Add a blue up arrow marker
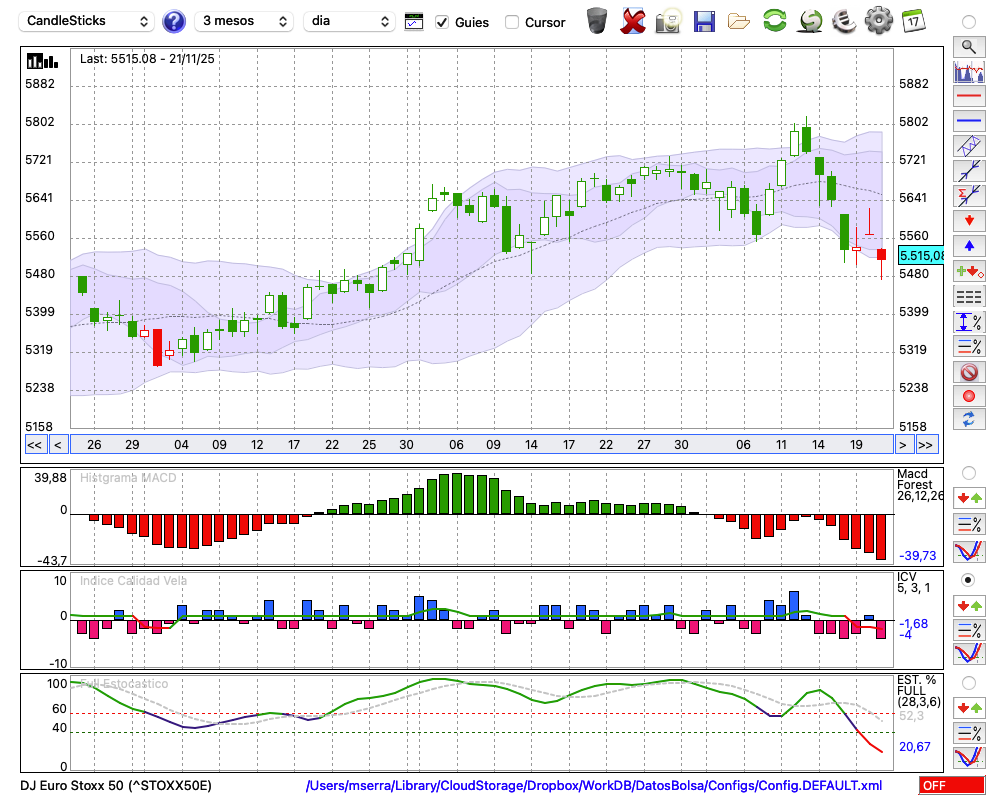The width and height of the screenshot is (1000, 800). point(969,246)
